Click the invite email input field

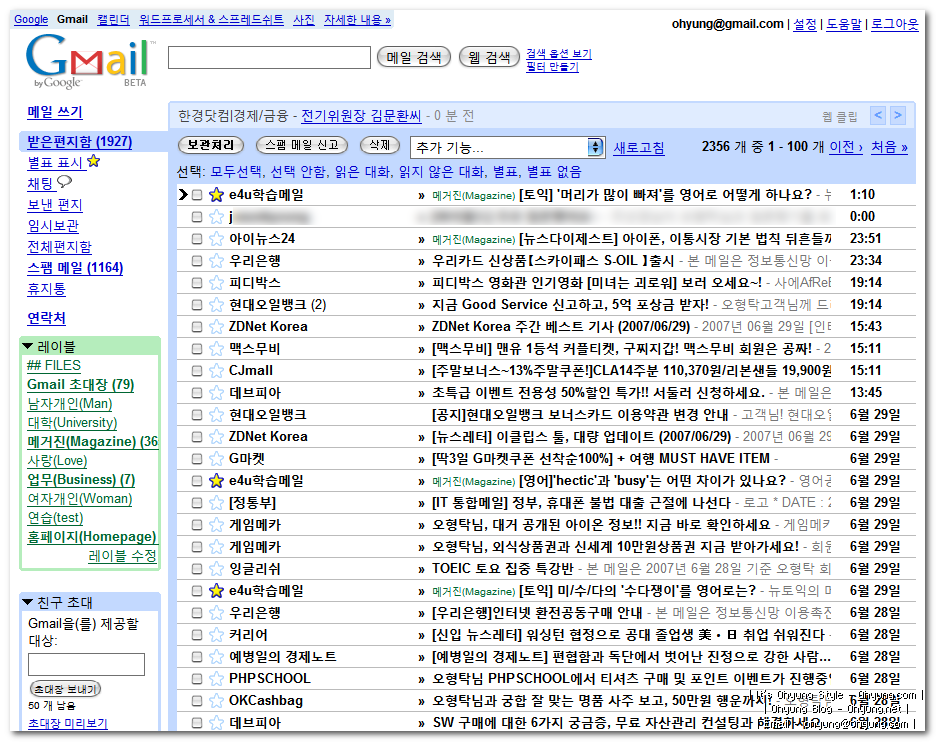87,664
